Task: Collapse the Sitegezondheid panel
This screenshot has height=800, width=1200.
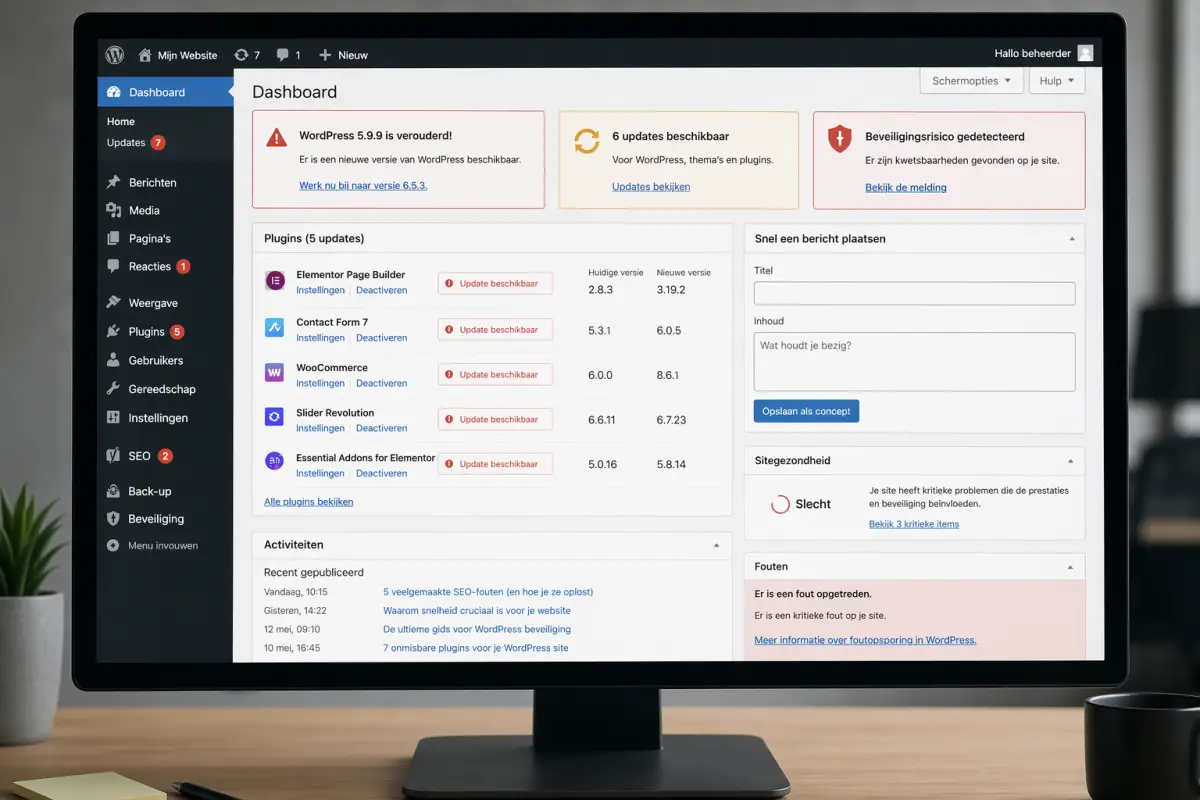Action: (1072, 461)
